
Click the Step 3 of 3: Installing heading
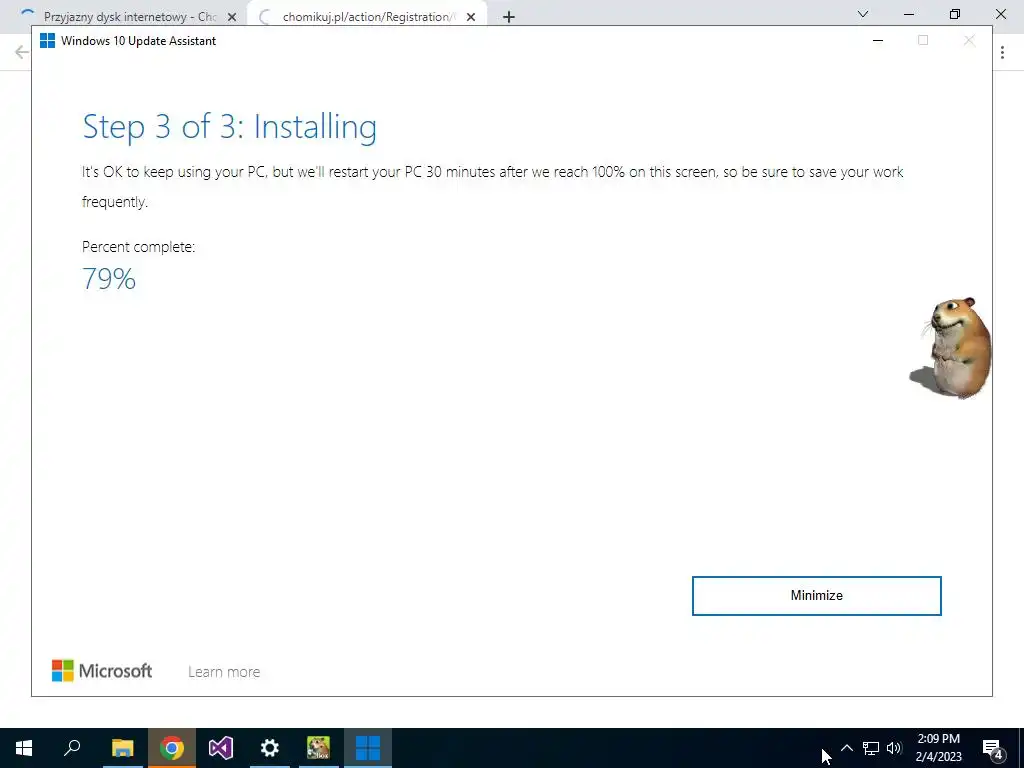(229, 127)
